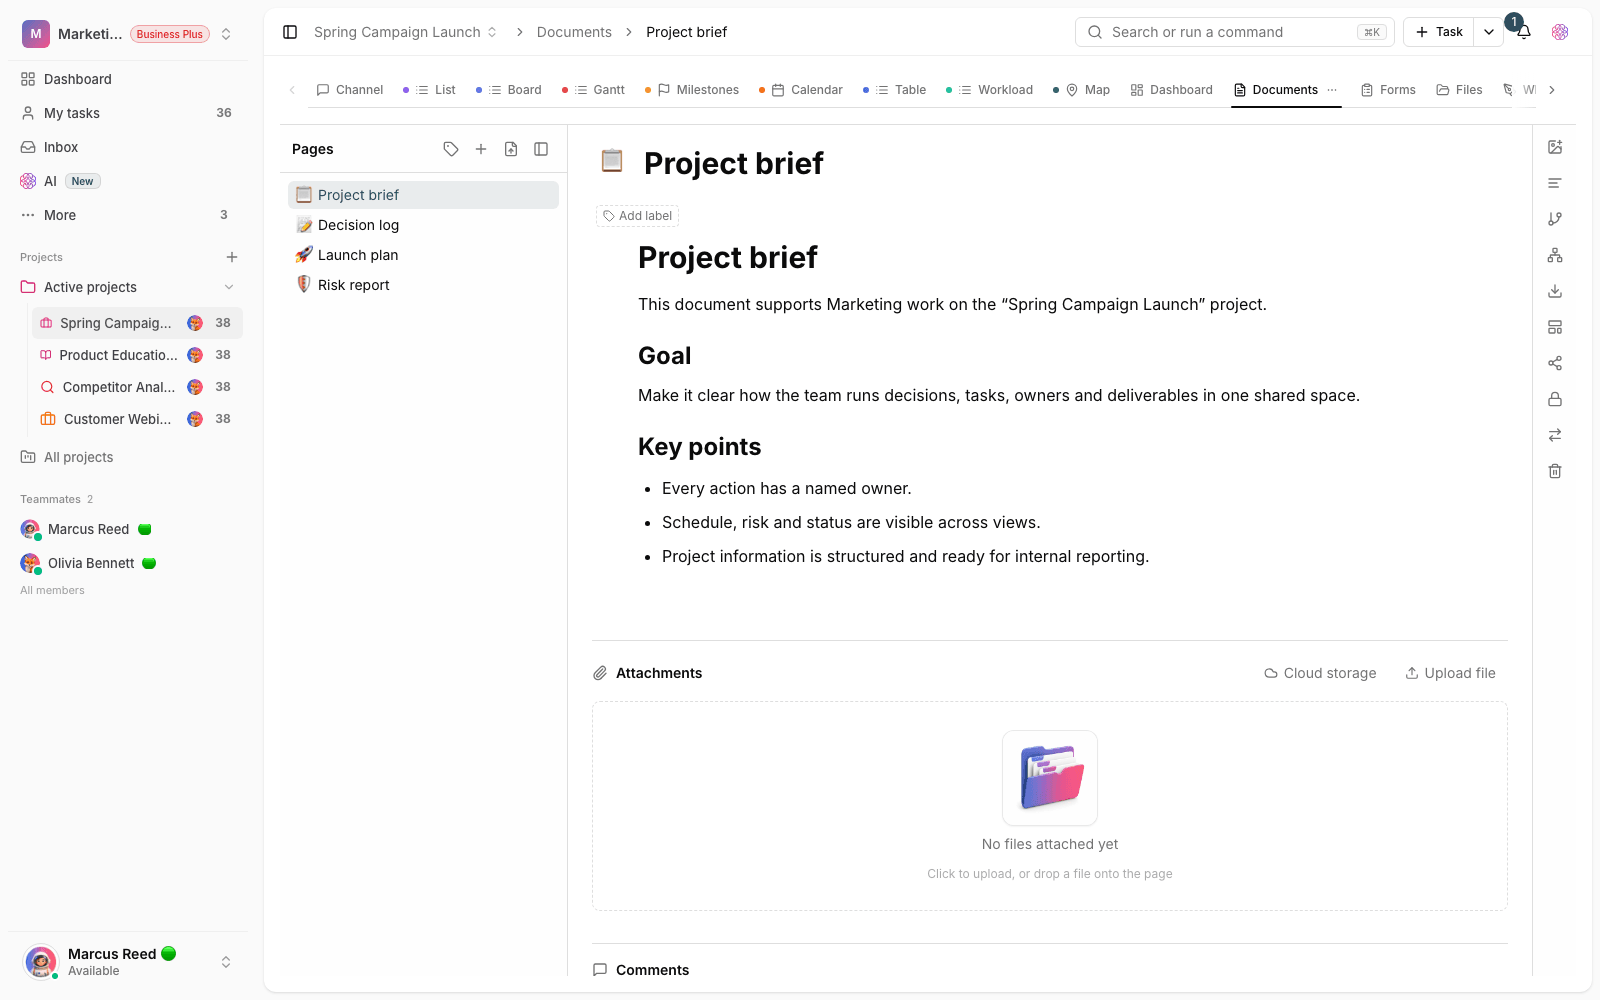Open the Spring Campaign Launch breadcrumb switcher
The image size is (1600, 1000).
click(405, 32)
